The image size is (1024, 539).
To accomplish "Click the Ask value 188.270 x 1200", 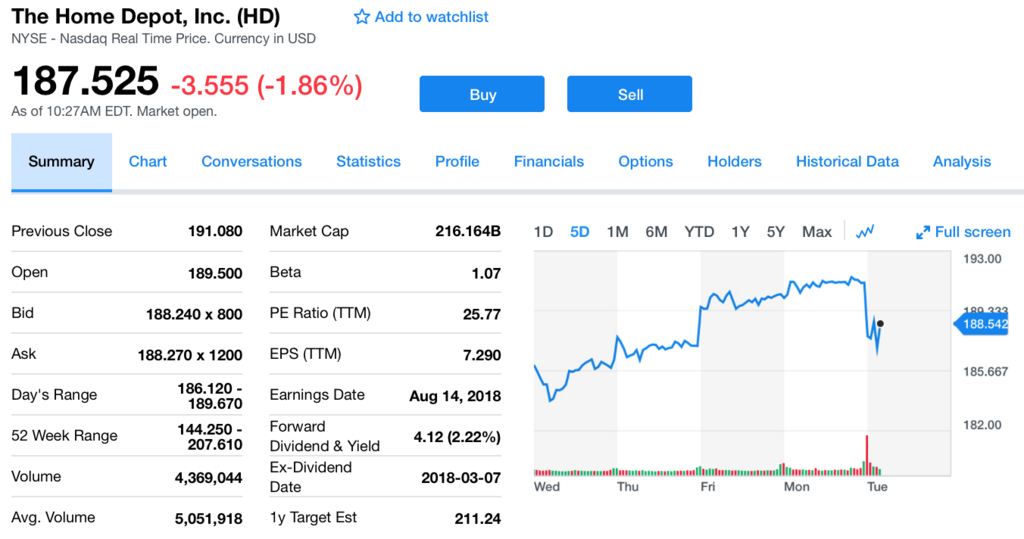I will [190, 355].
